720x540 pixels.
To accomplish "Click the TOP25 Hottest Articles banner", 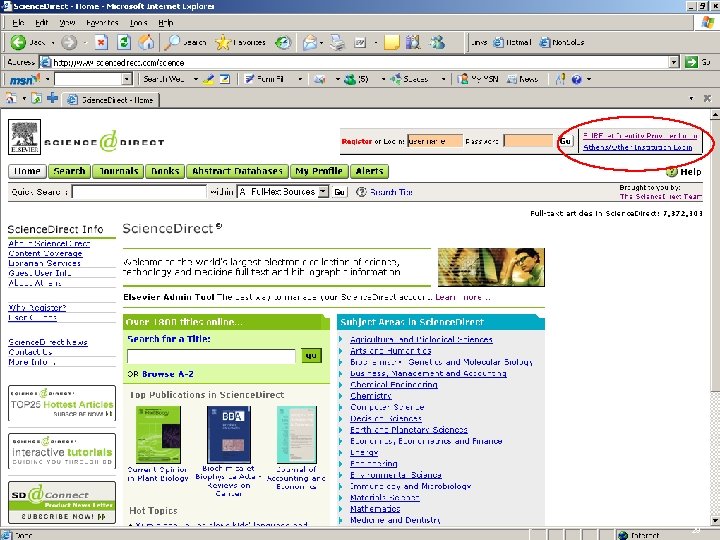I will (62, 403).
